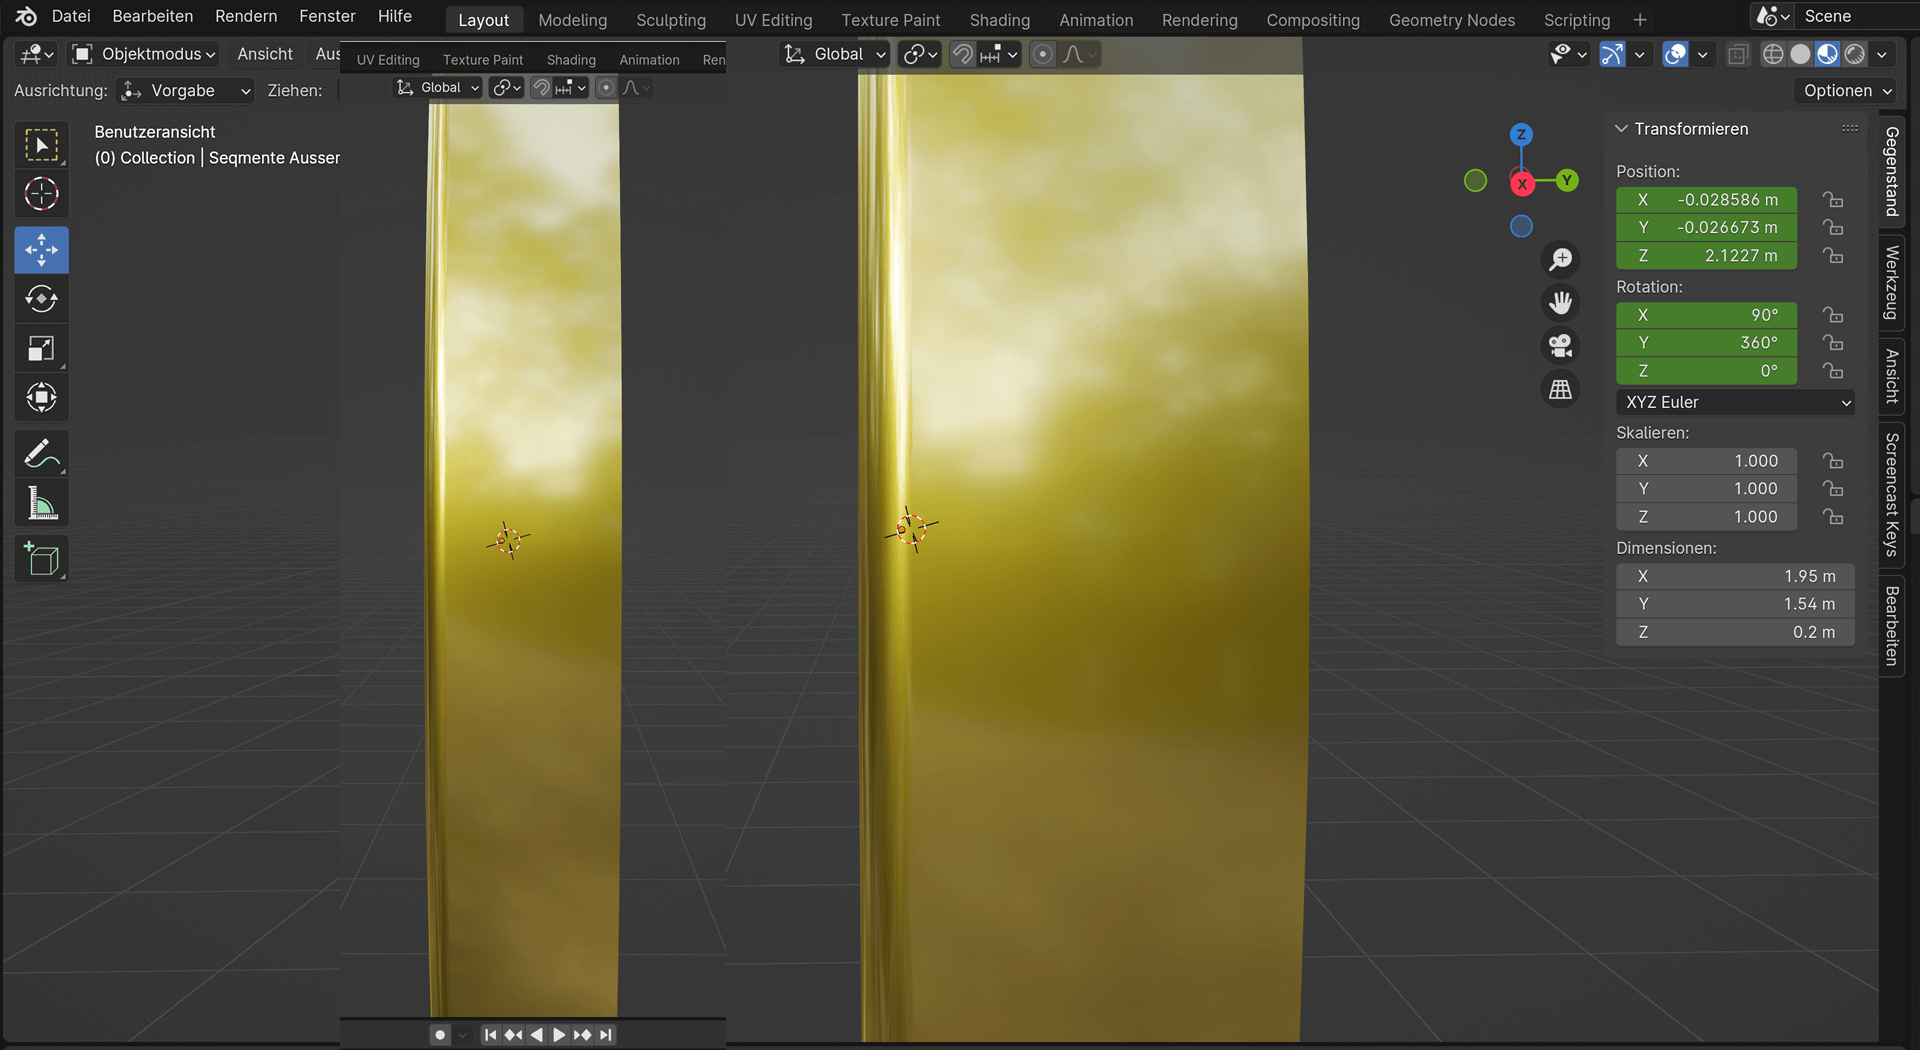Expand the XYZ Euler rotation mode dropdown
This screenshot has width=1920, height=1050.
(1735, 402)
